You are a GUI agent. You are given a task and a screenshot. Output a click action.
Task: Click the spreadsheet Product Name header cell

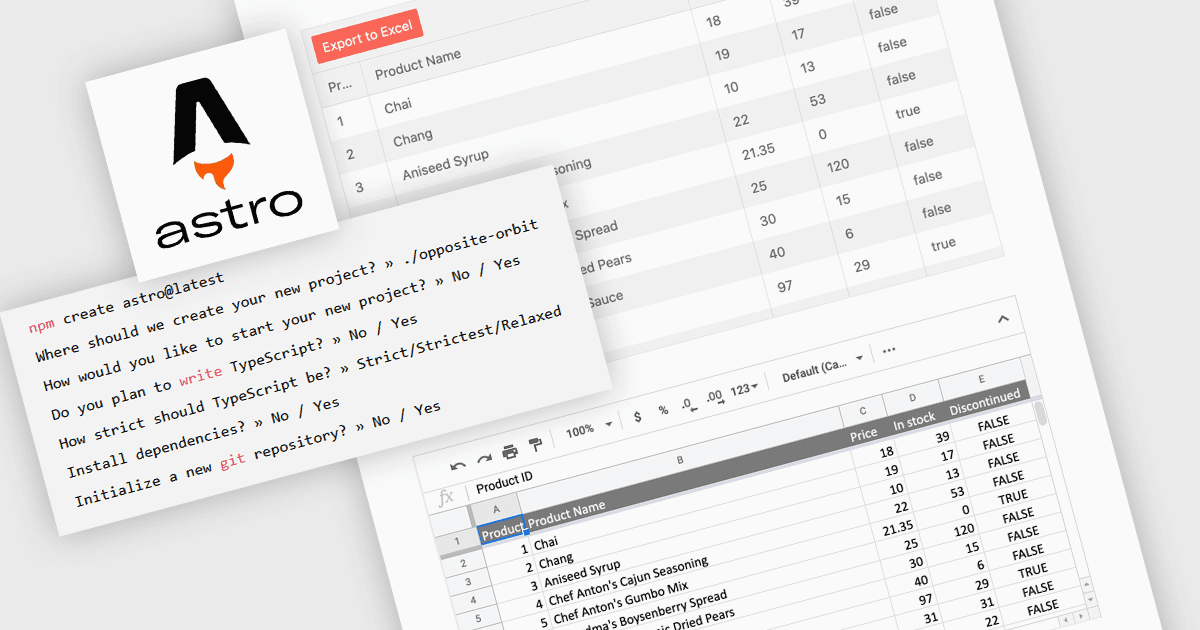click(566, 514)
